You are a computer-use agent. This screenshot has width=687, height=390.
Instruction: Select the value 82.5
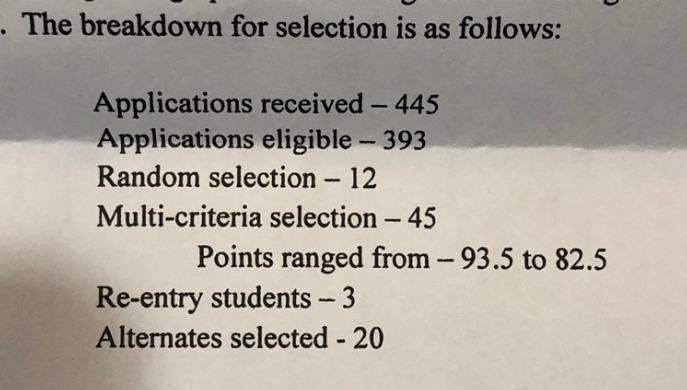coord(581,259)
